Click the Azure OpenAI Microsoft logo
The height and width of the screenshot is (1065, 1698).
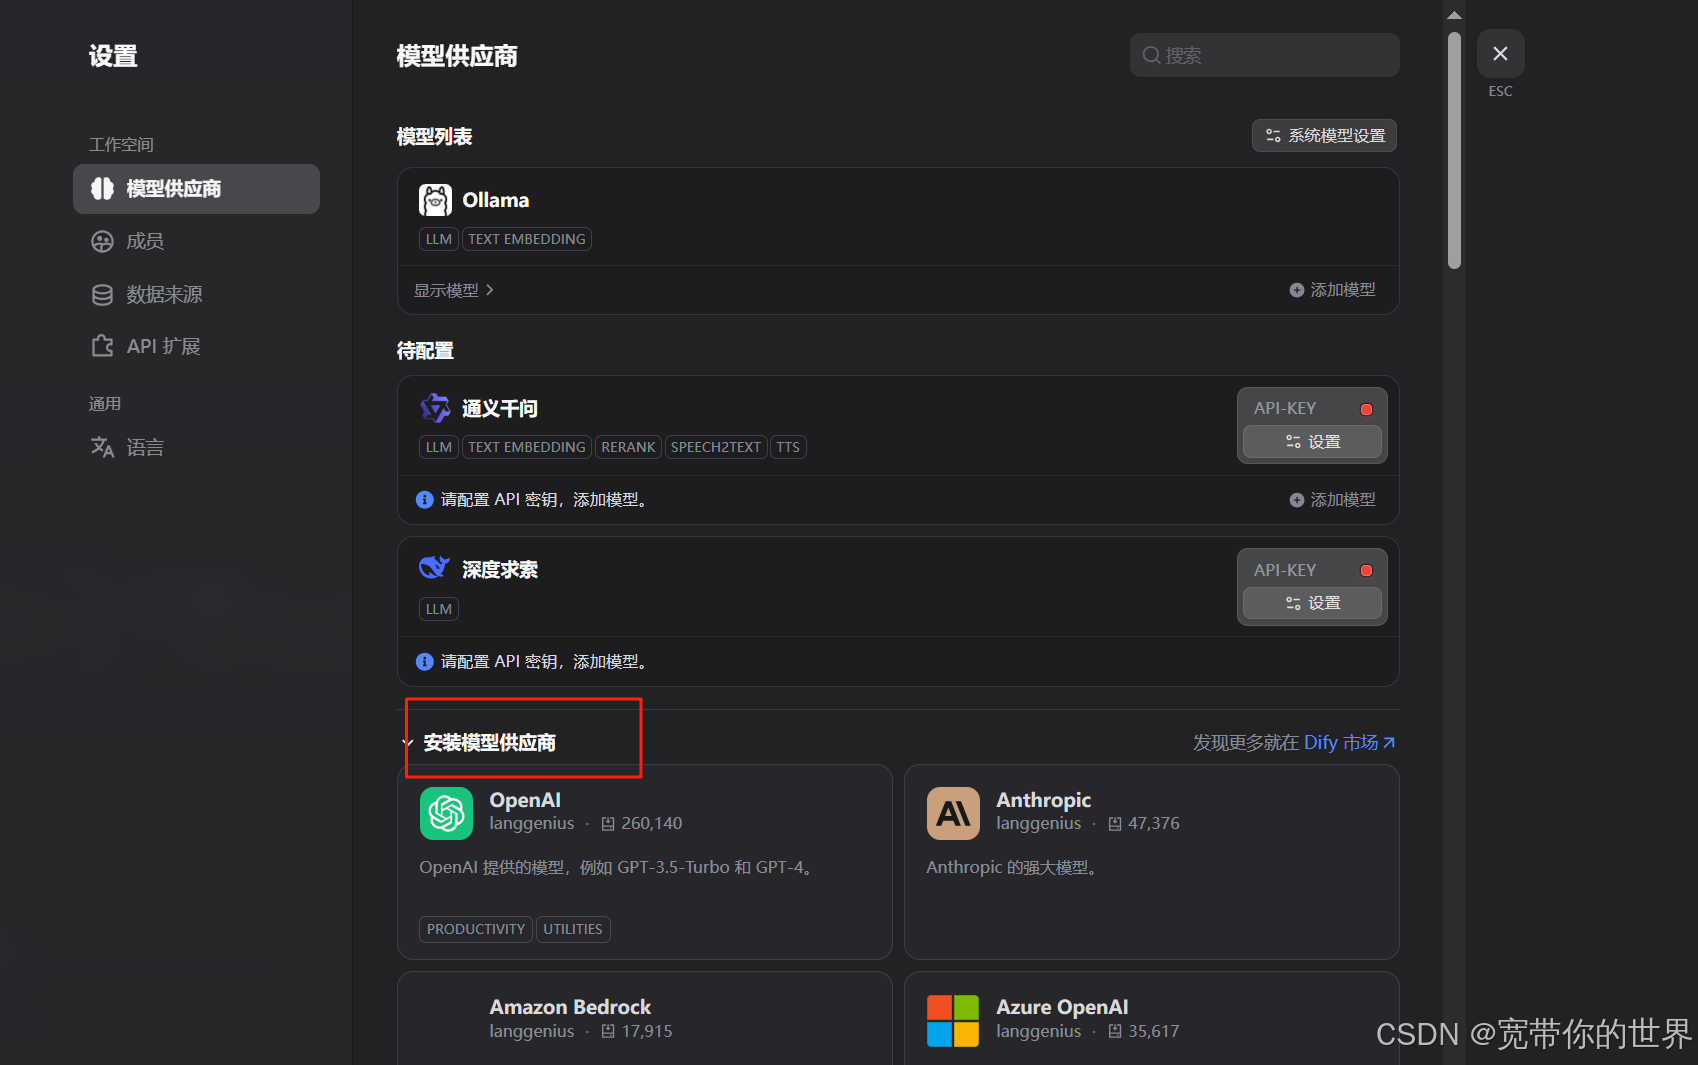point(953,1020)
